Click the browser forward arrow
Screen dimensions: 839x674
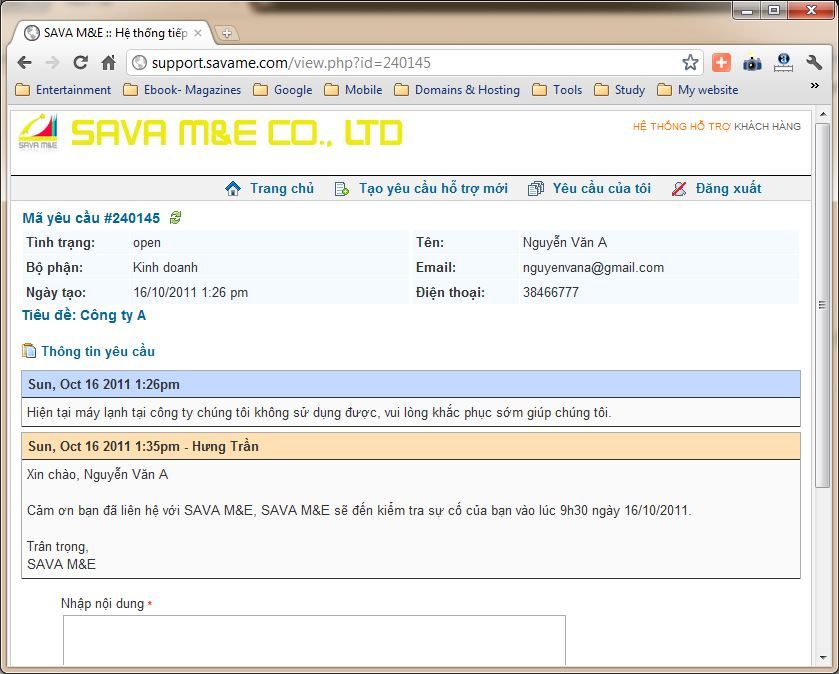coord(52,63)
